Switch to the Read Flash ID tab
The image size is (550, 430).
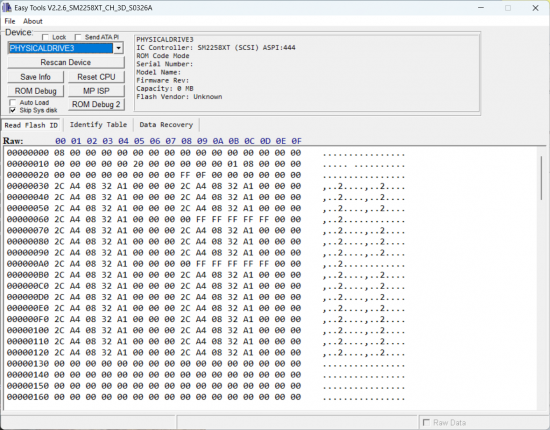click(31, 125)
